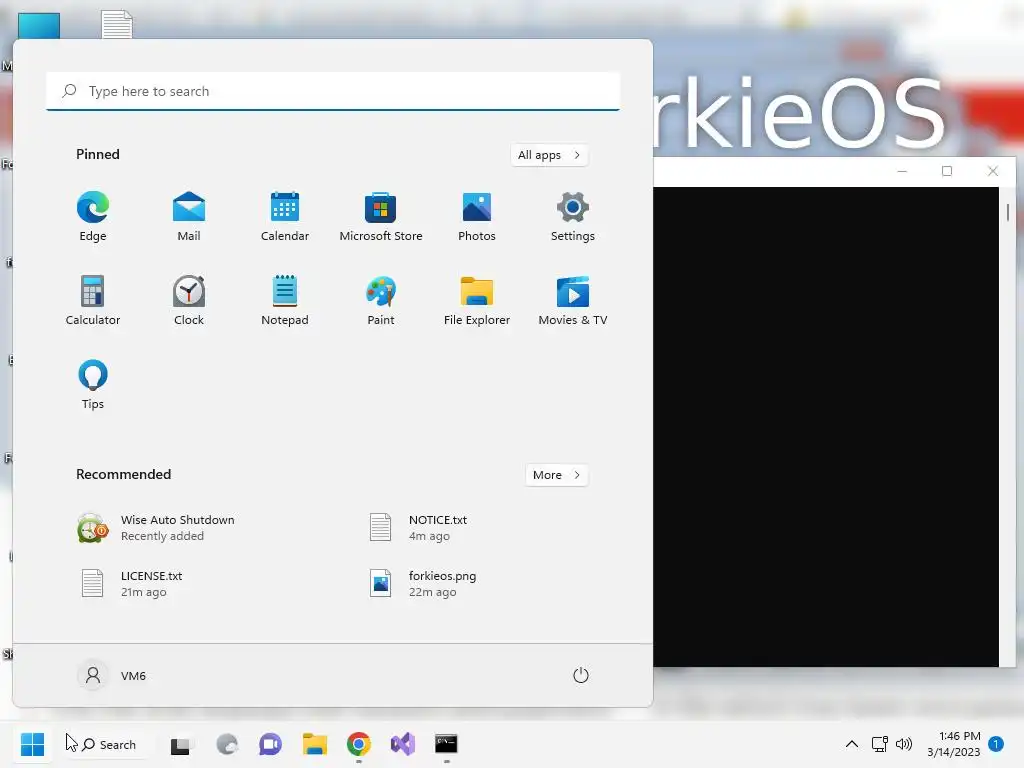Switch to Google Chrome in taskbar
The height and width of the screenshot is (768, 1024).
click(359, 744)
